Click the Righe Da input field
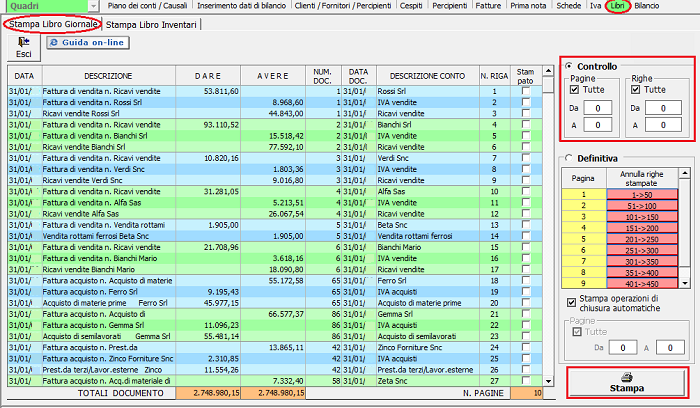Image resolution: width=700 pixels, height=408 pixels. [663, 108]
